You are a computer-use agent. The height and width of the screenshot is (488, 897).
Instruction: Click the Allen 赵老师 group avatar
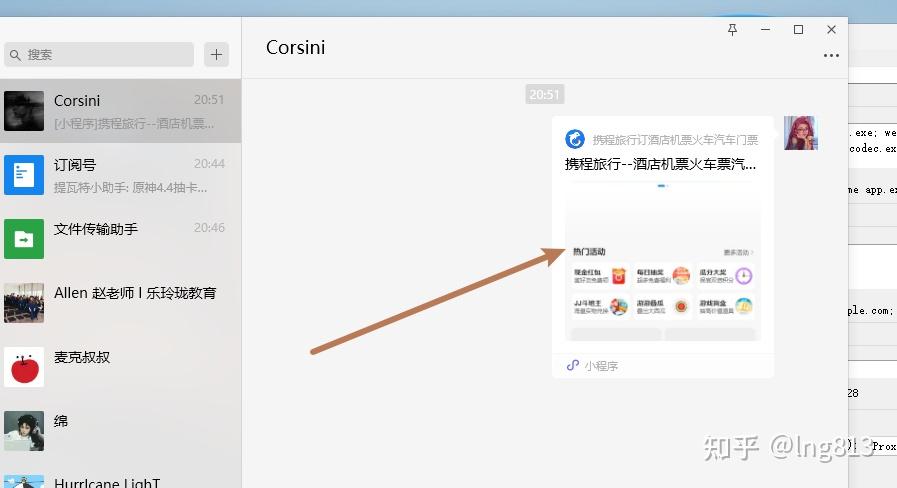(x=24, y=303)
